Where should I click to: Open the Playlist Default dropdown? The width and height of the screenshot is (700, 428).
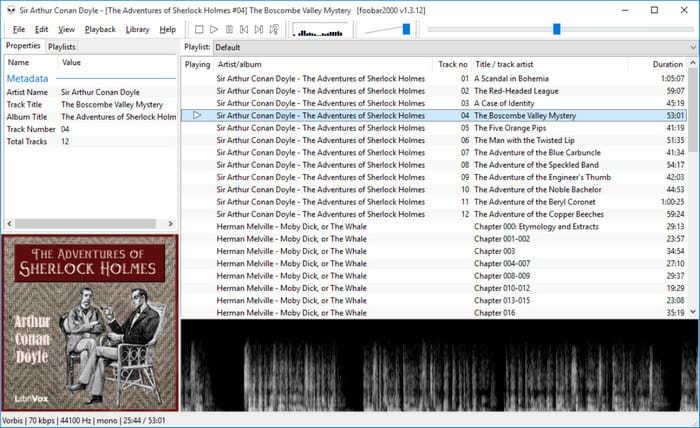click(455, 47)
